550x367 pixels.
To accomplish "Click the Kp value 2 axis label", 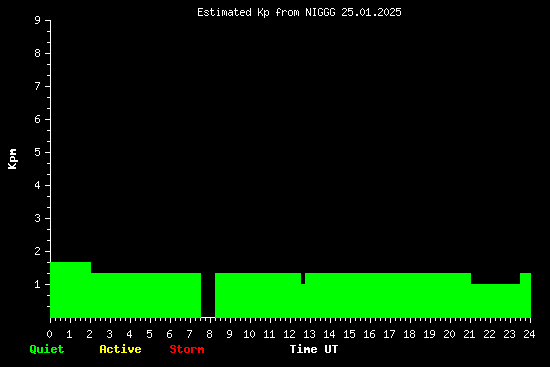I will [x=38, y=251].
